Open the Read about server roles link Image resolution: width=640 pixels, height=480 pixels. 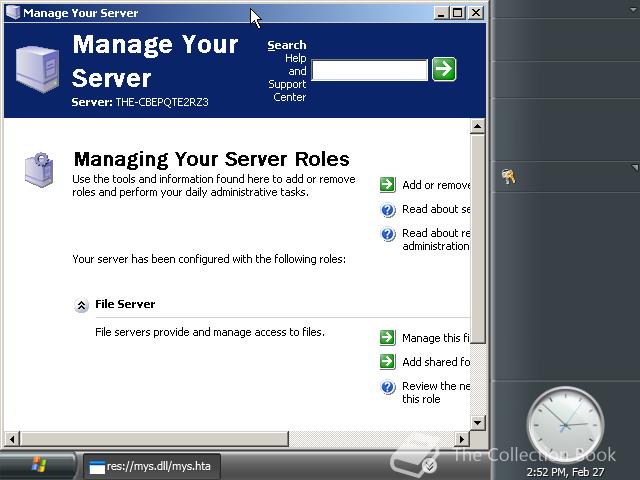pos(436,209)
